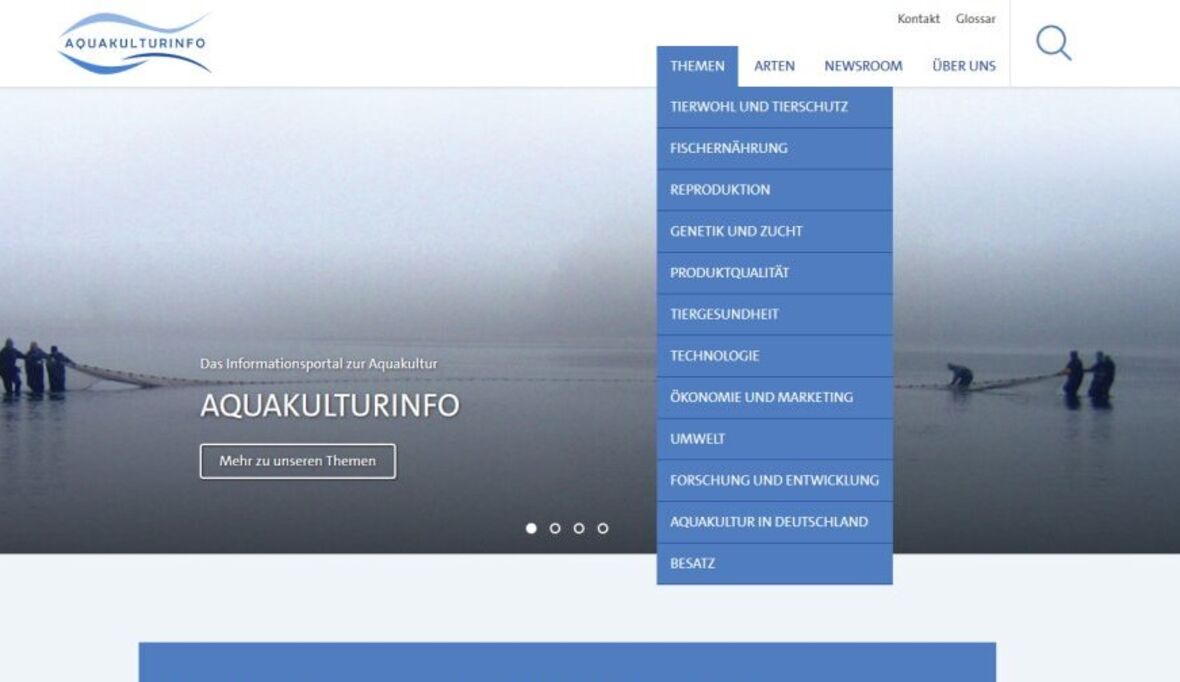Select Tierwohl und Tierschutz from menu
This screenshot has height=682, width=1180.
[x=759, y=107]
